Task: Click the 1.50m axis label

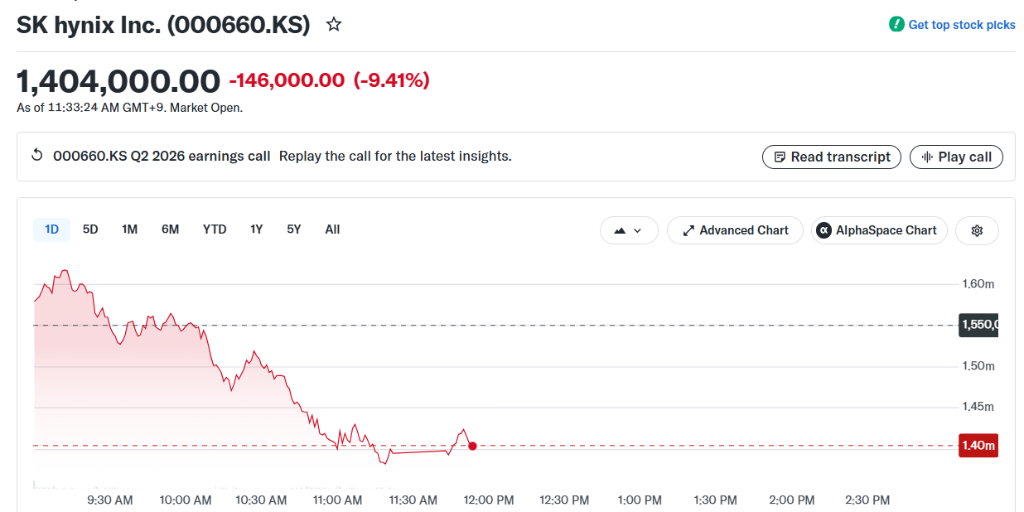Action: (978, 366)
